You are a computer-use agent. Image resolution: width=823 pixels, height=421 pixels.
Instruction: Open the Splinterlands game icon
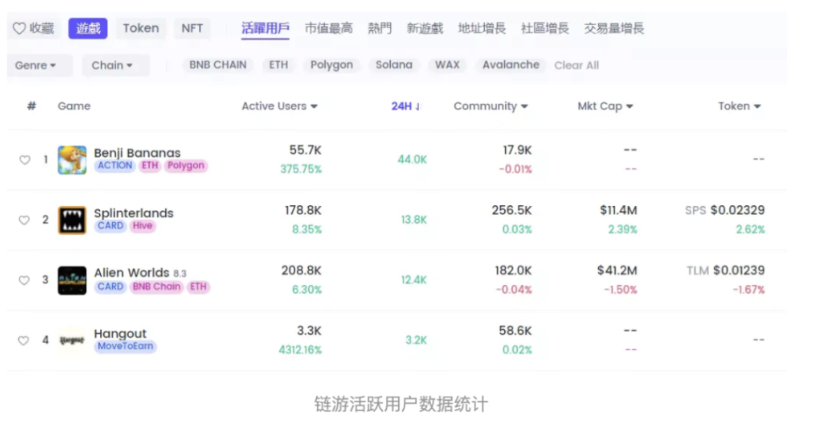72,220
